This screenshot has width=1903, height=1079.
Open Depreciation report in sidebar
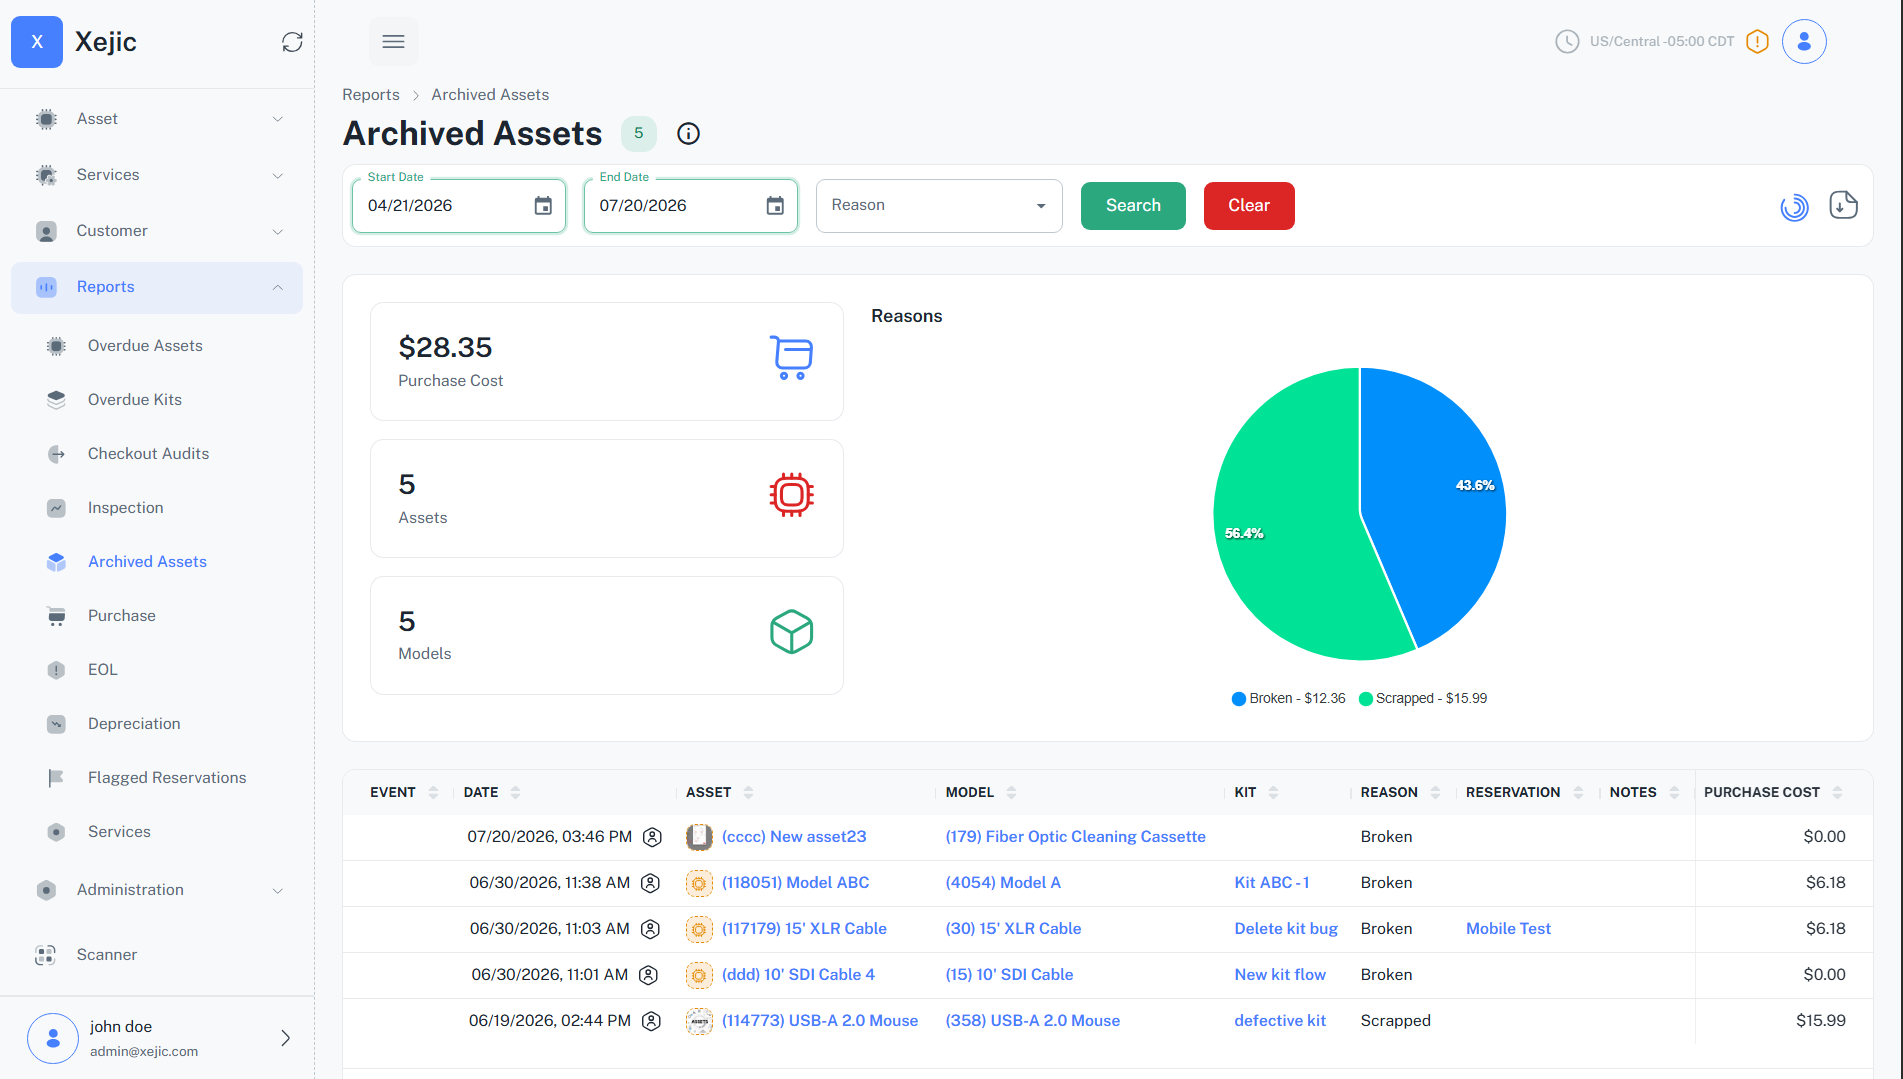tap(134, 724)
